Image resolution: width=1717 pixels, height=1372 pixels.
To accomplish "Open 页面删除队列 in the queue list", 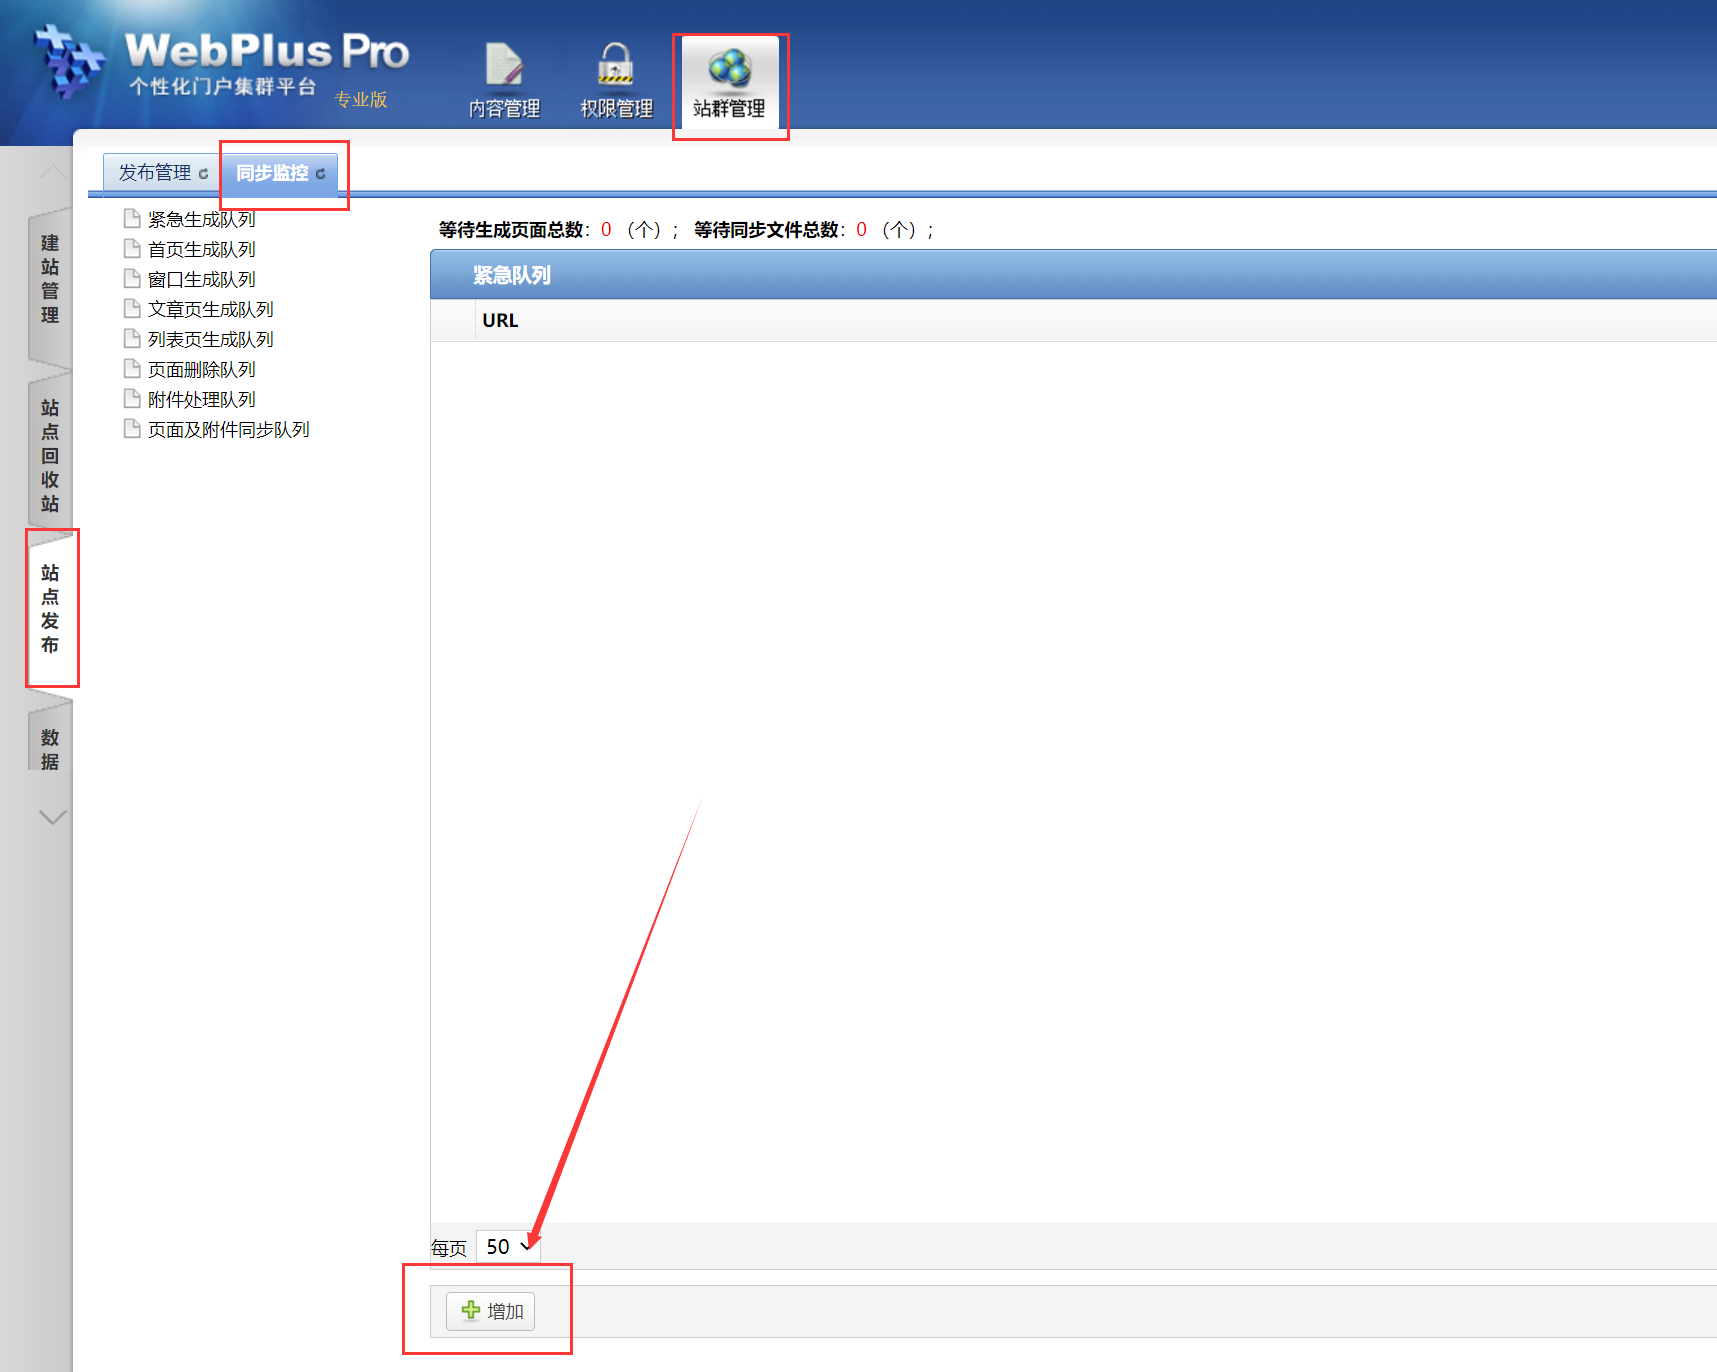I will pyautogui.click(x=201, y=369).
